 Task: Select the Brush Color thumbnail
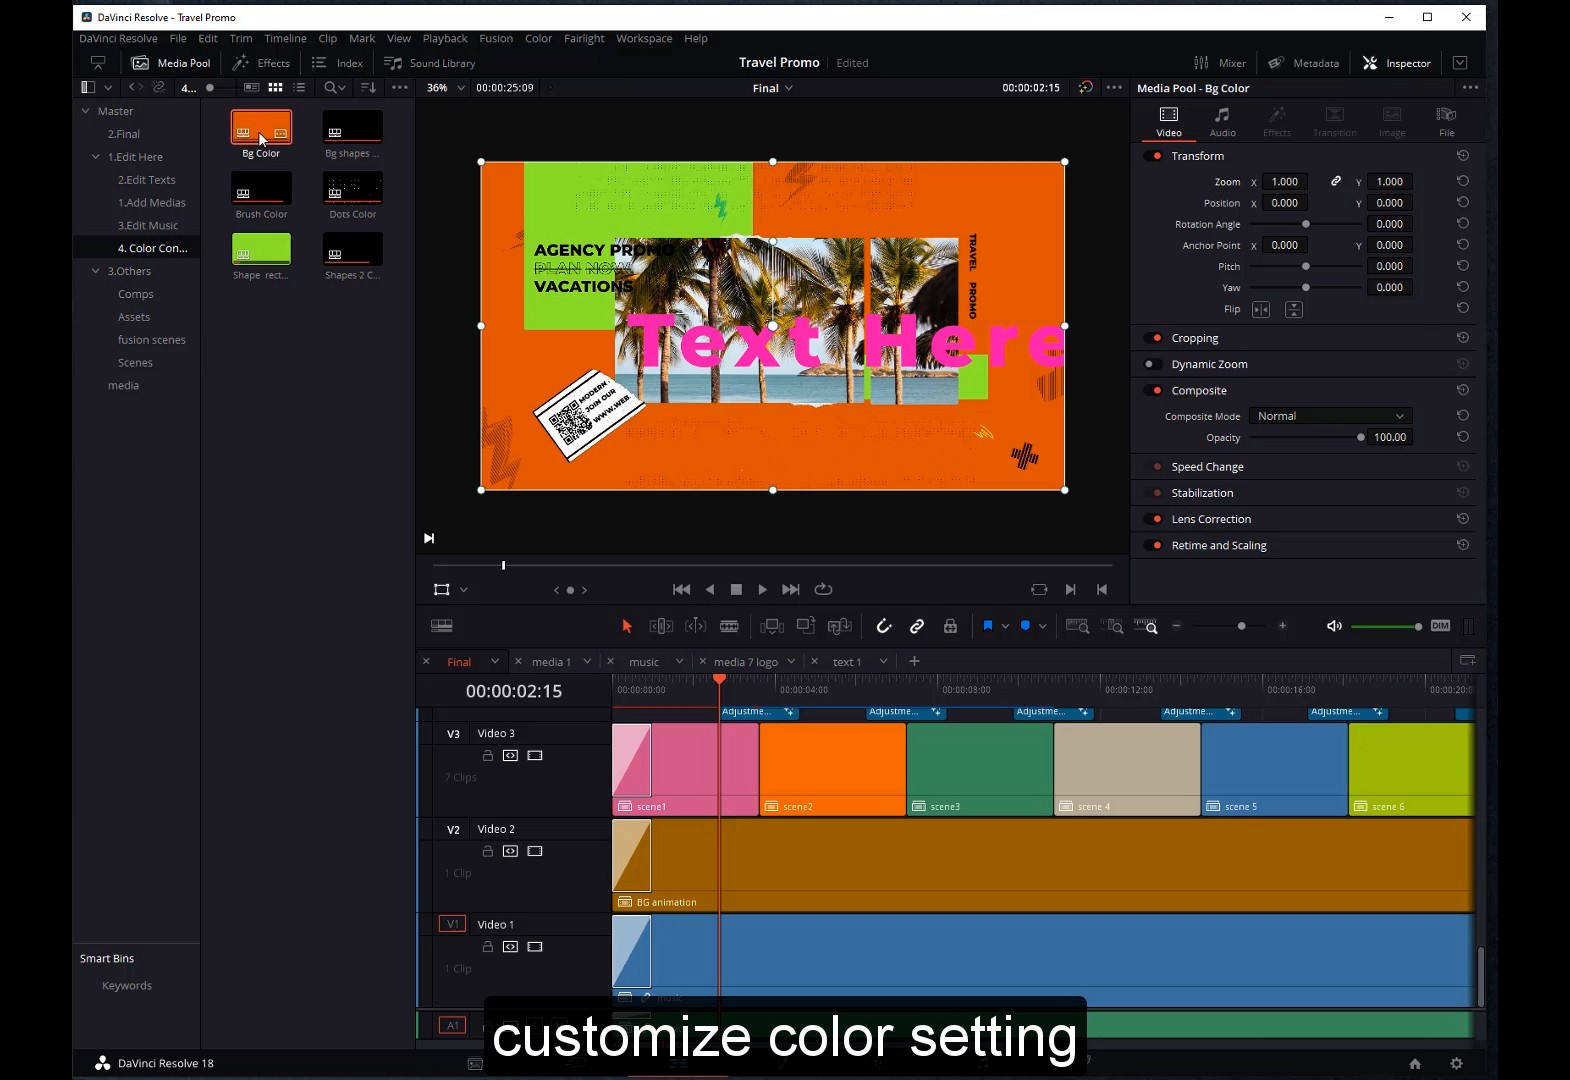(261, 188)
